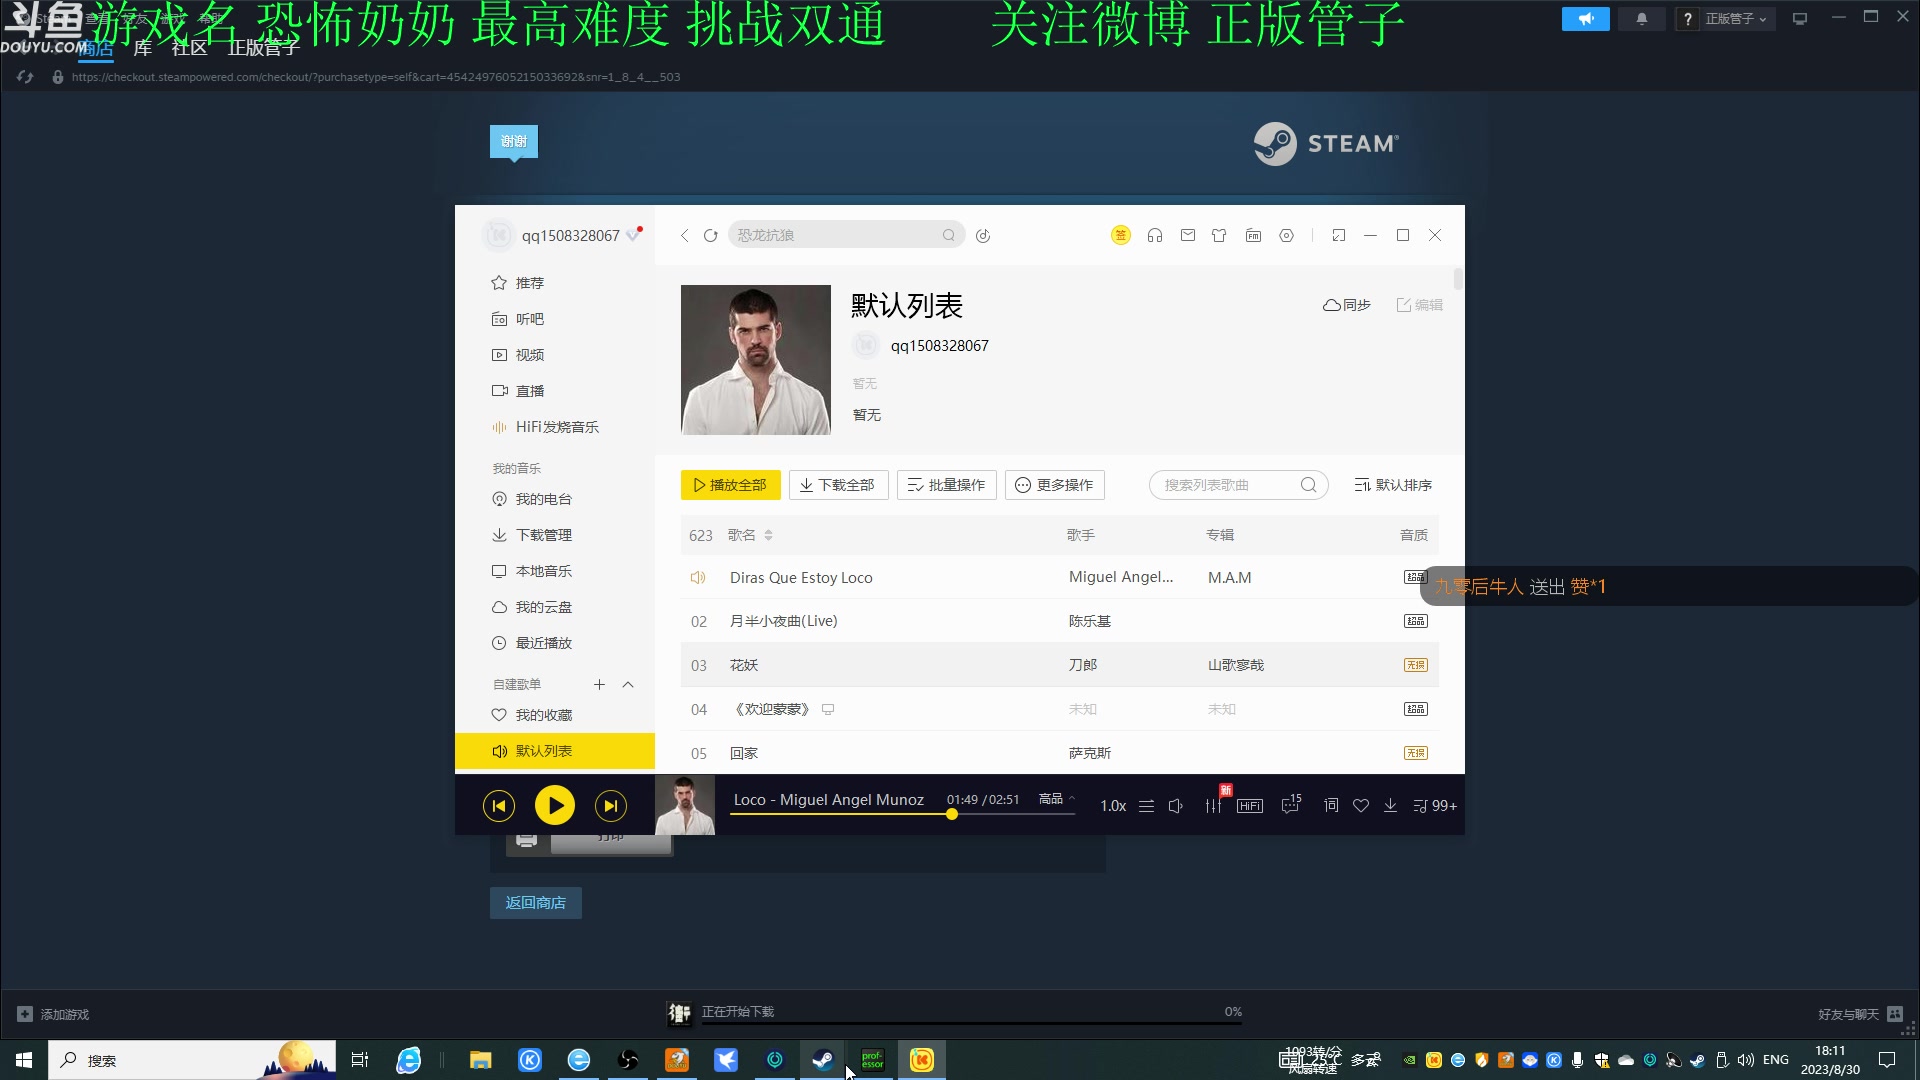This screenshot has height=1080, width=1920.
Task: Open File Explorer from the taskbar
Action: click(481, 1060)
